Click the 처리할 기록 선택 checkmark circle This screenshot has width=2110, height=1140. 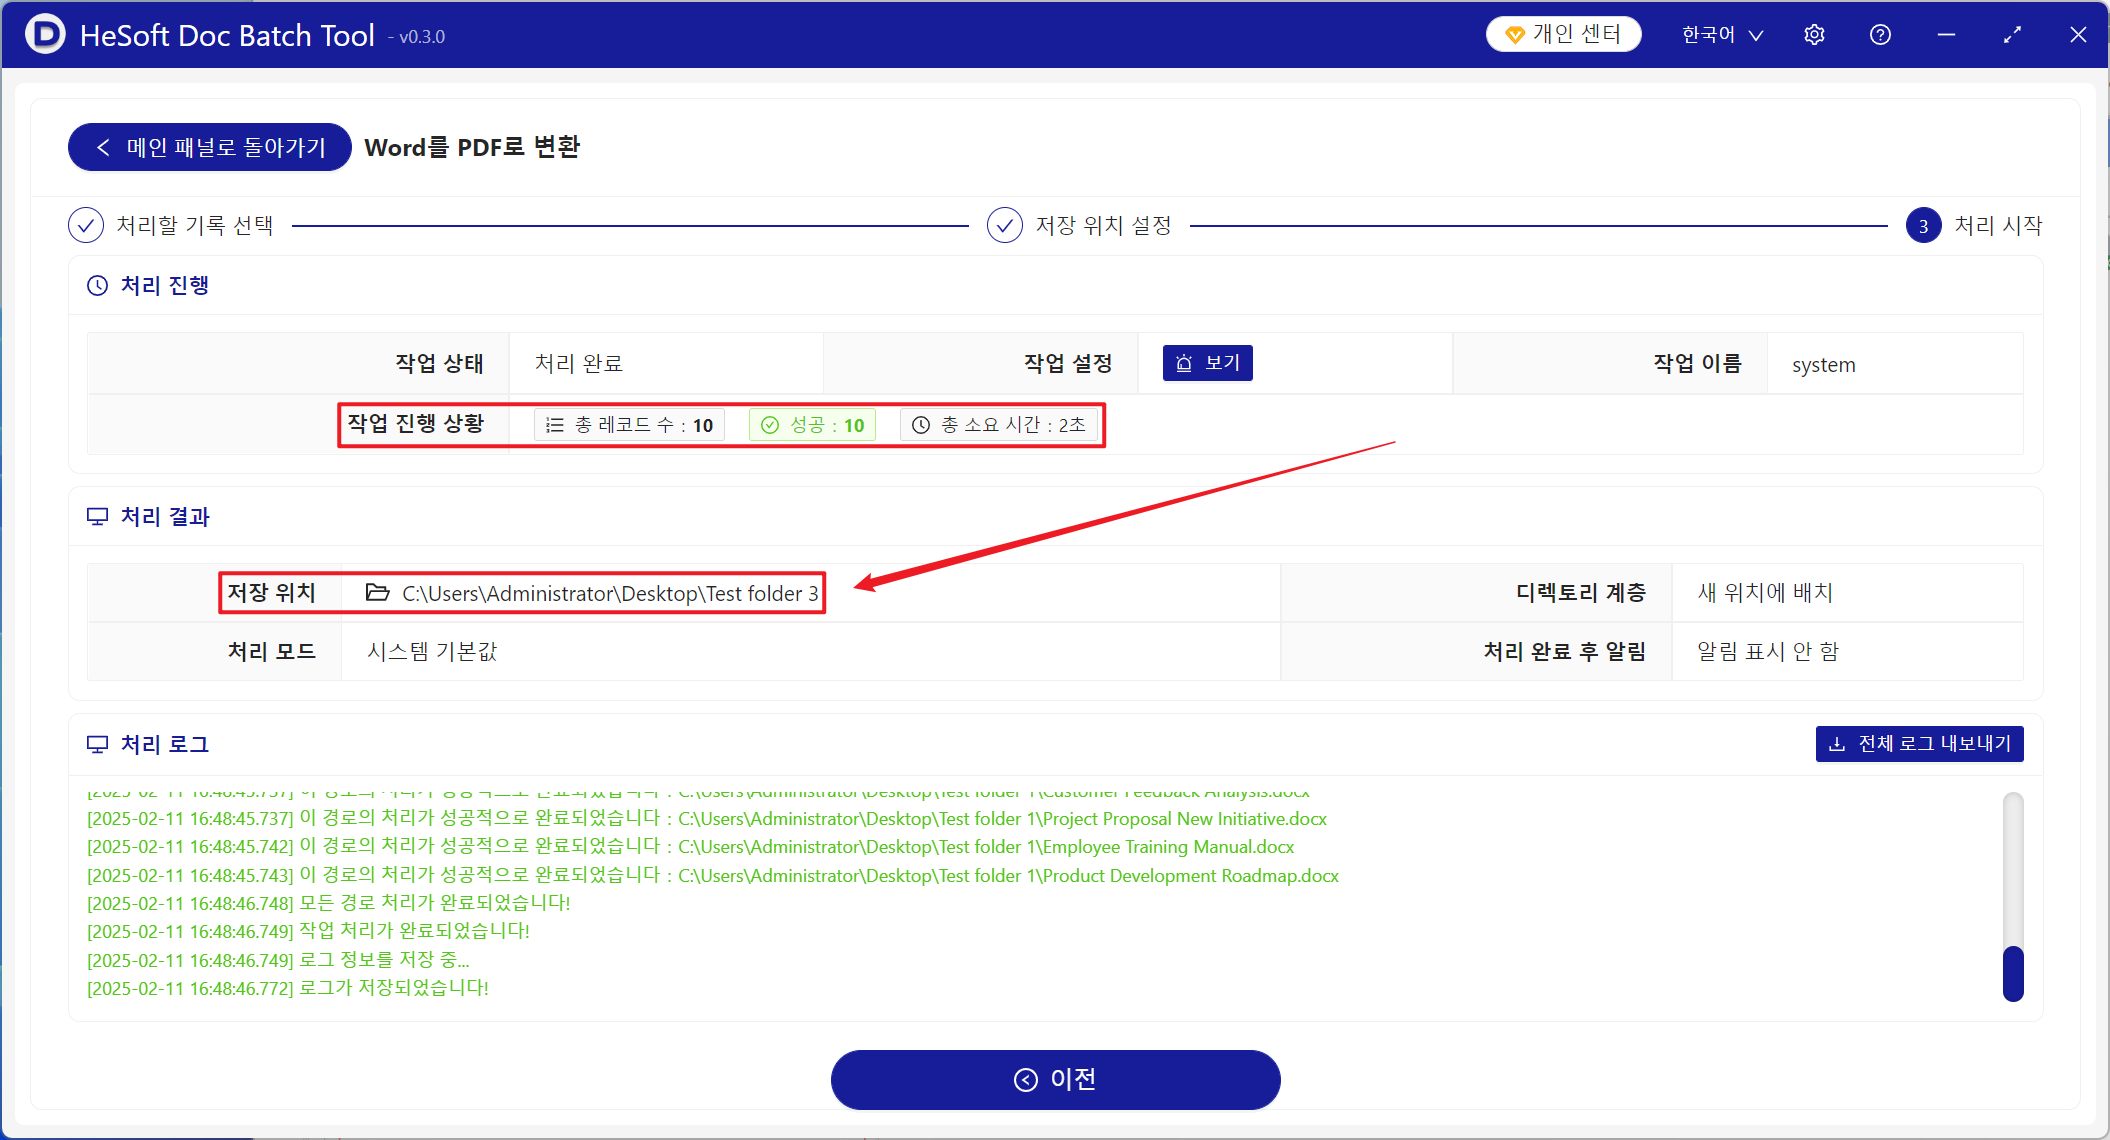click(86, 225)
